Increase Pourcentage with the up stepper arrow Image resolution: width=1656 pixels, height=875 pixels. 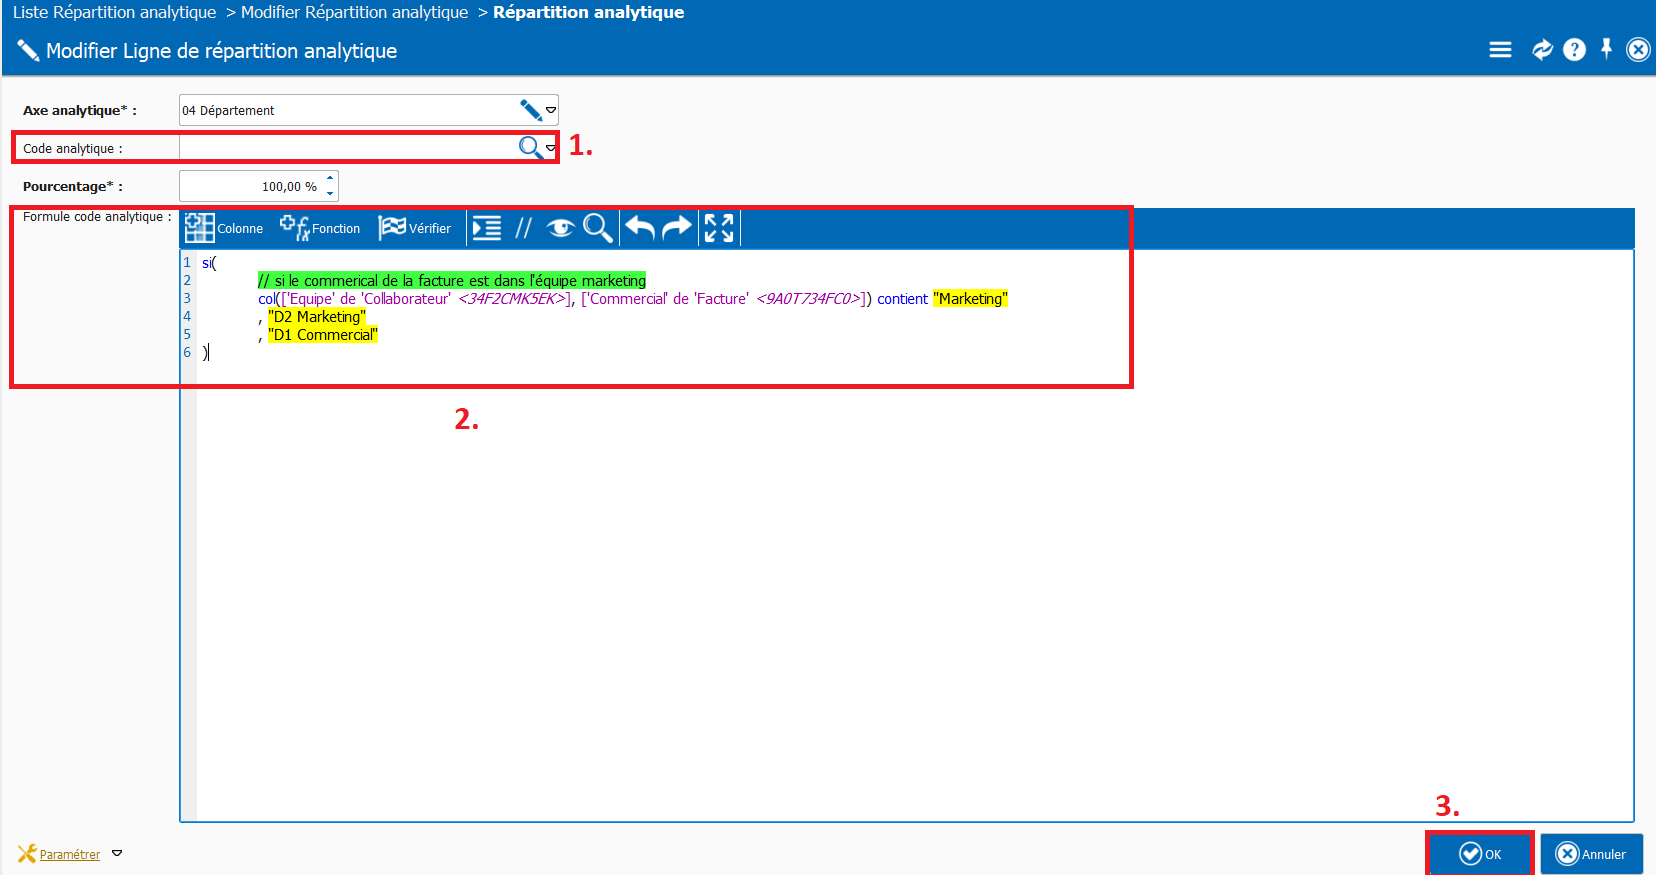[330, 179]
